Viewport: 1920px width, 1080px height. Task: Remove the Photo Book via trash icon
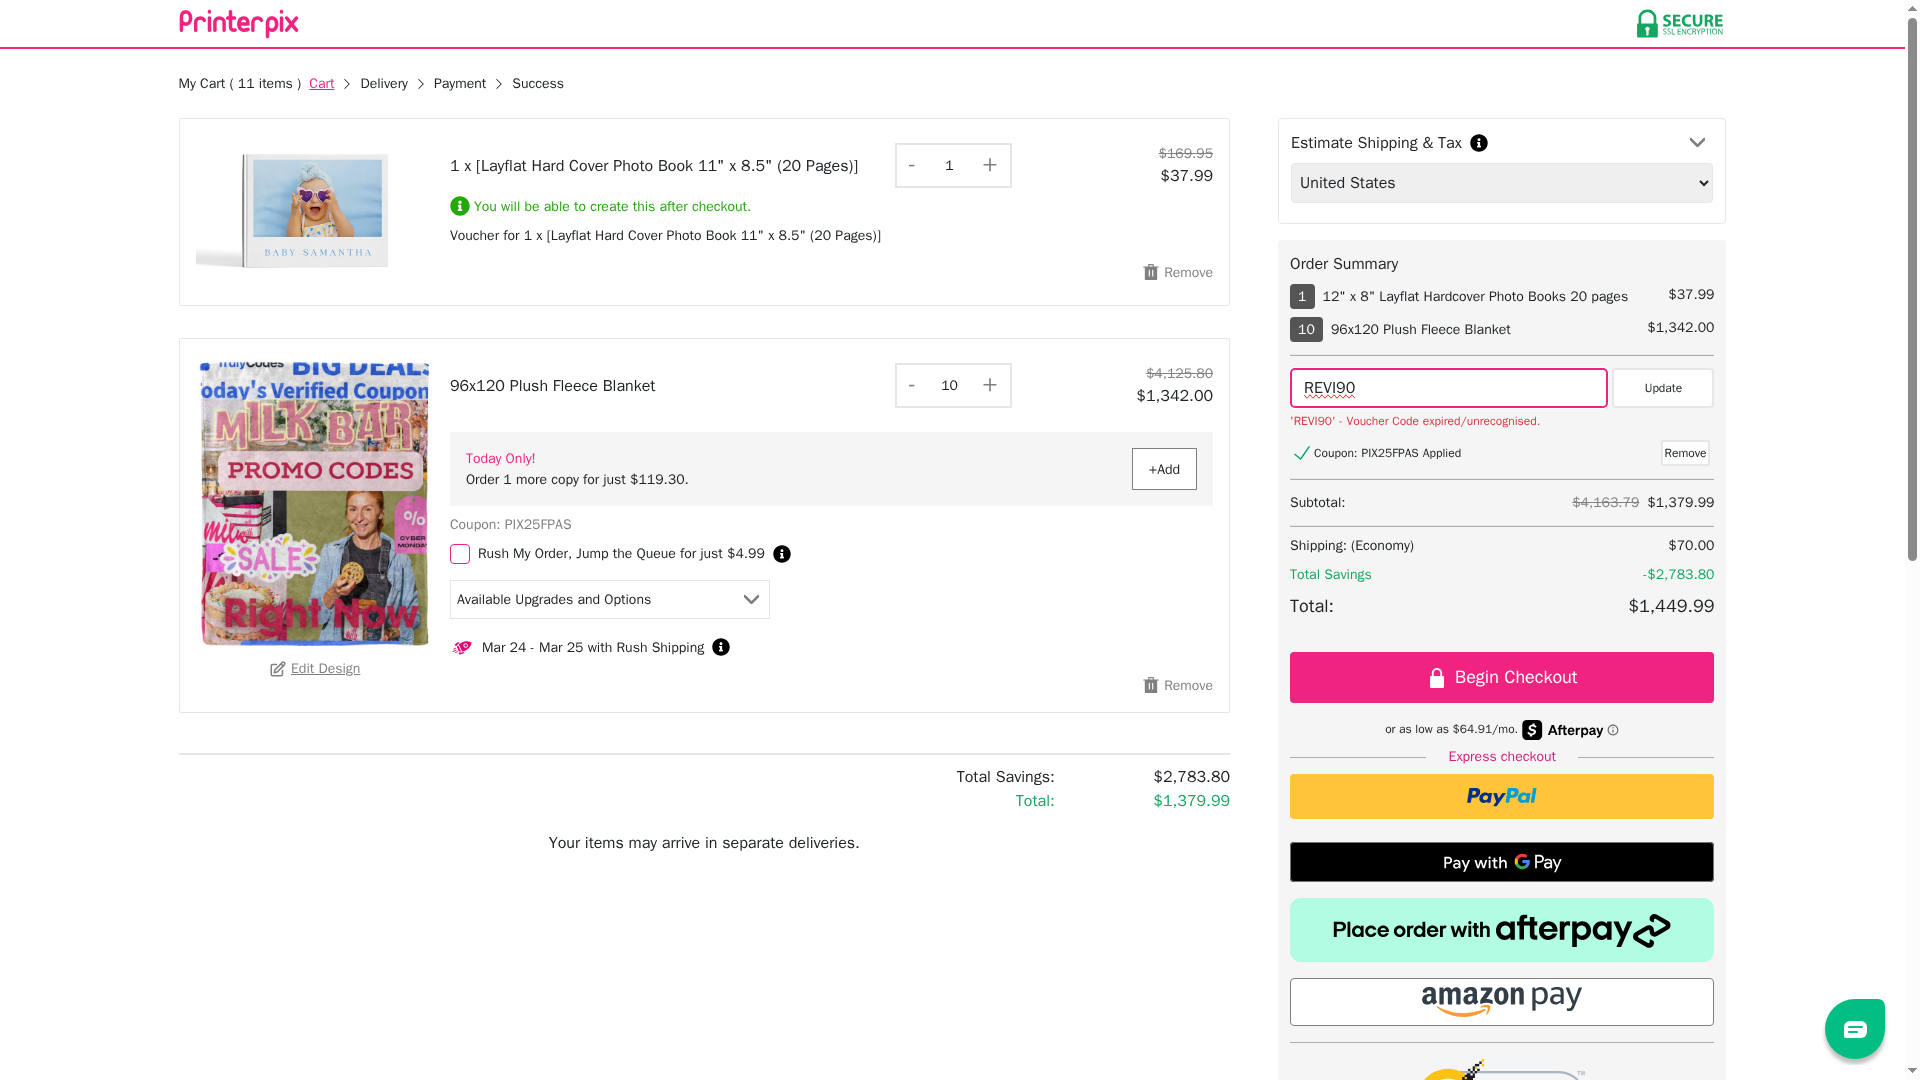(1152, 272)
